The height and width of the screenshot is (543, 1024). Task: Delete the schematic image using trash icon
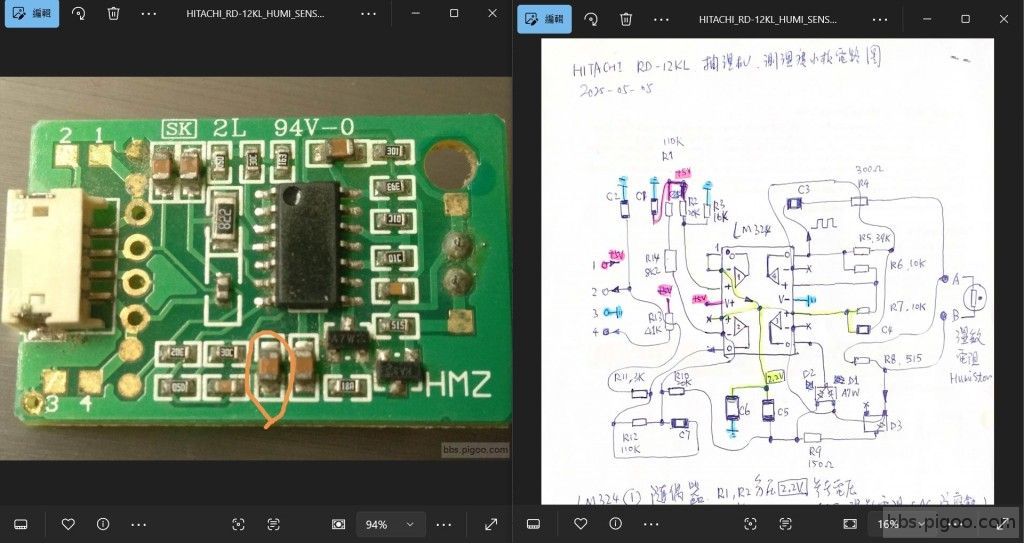pyautogui.click(x=626, y=20)
